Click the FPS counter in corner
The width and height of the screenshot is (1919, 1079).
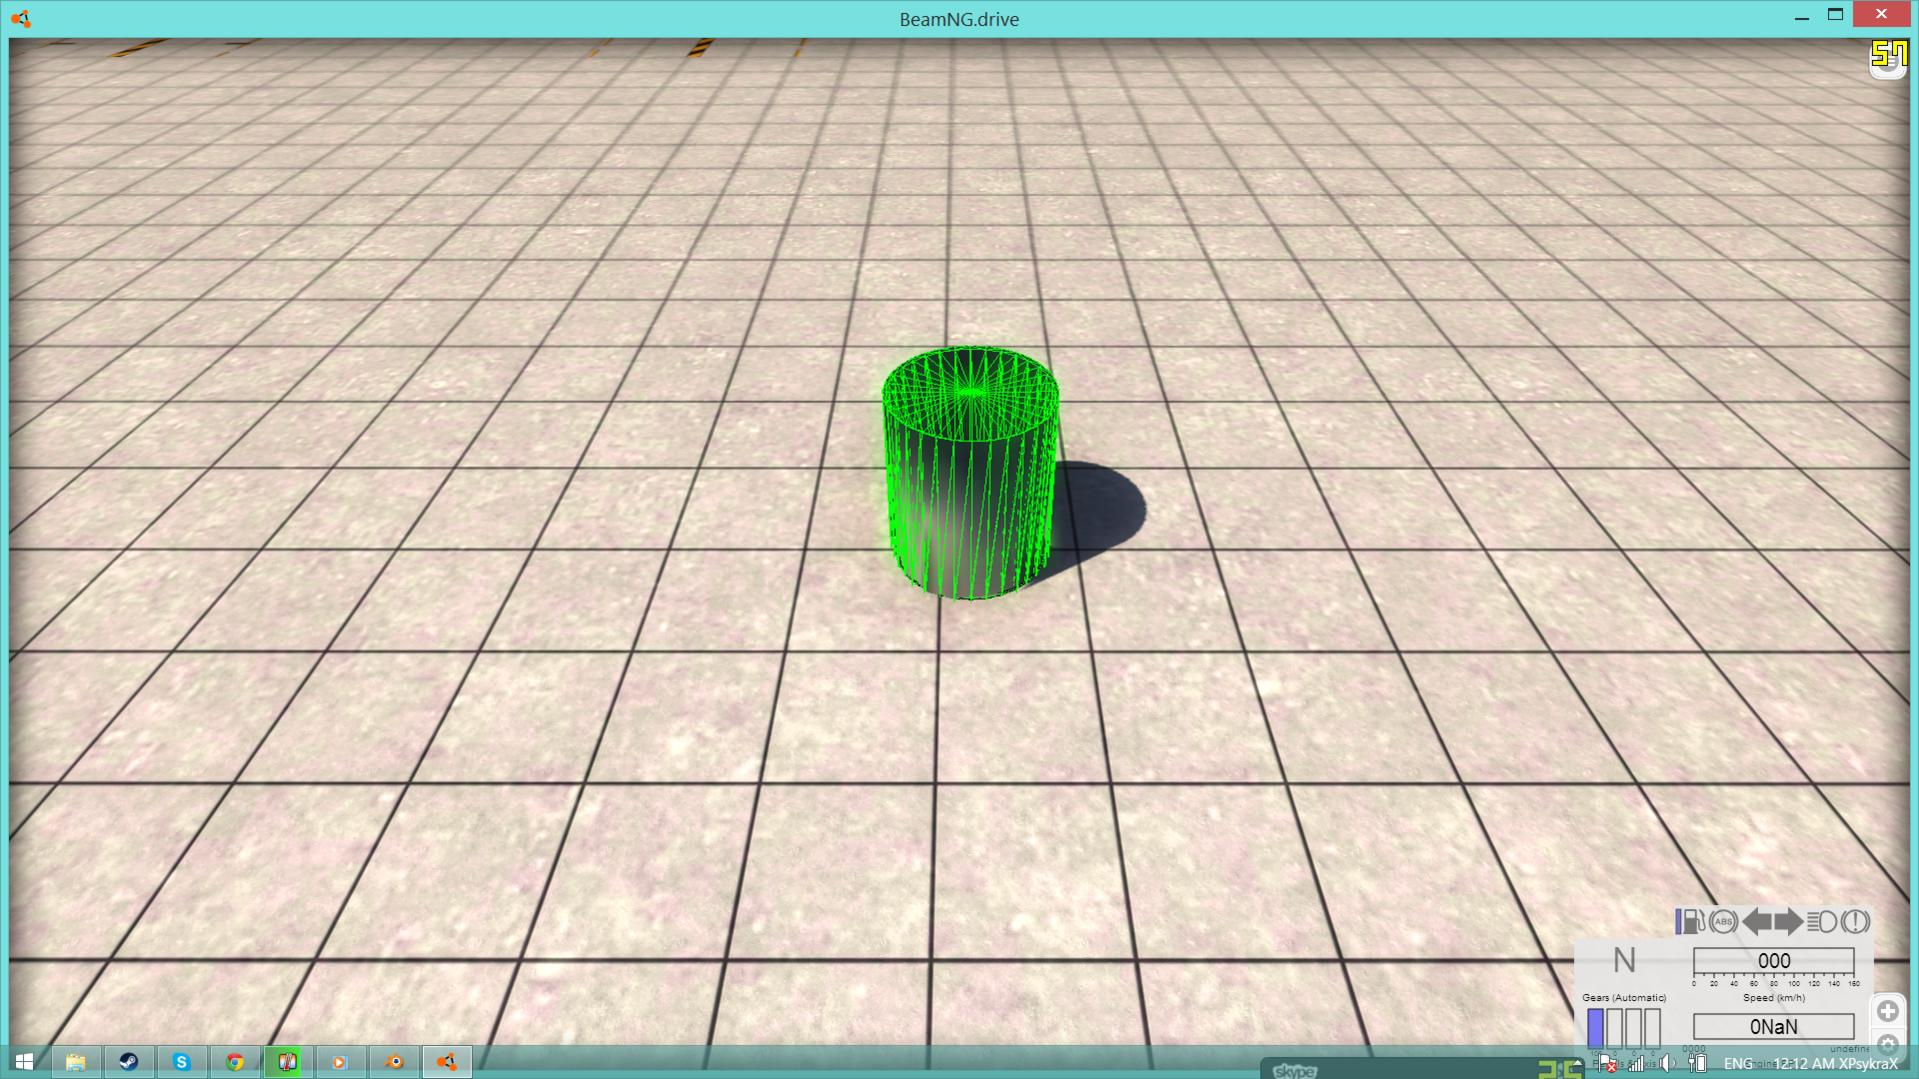pos(1889,55)
